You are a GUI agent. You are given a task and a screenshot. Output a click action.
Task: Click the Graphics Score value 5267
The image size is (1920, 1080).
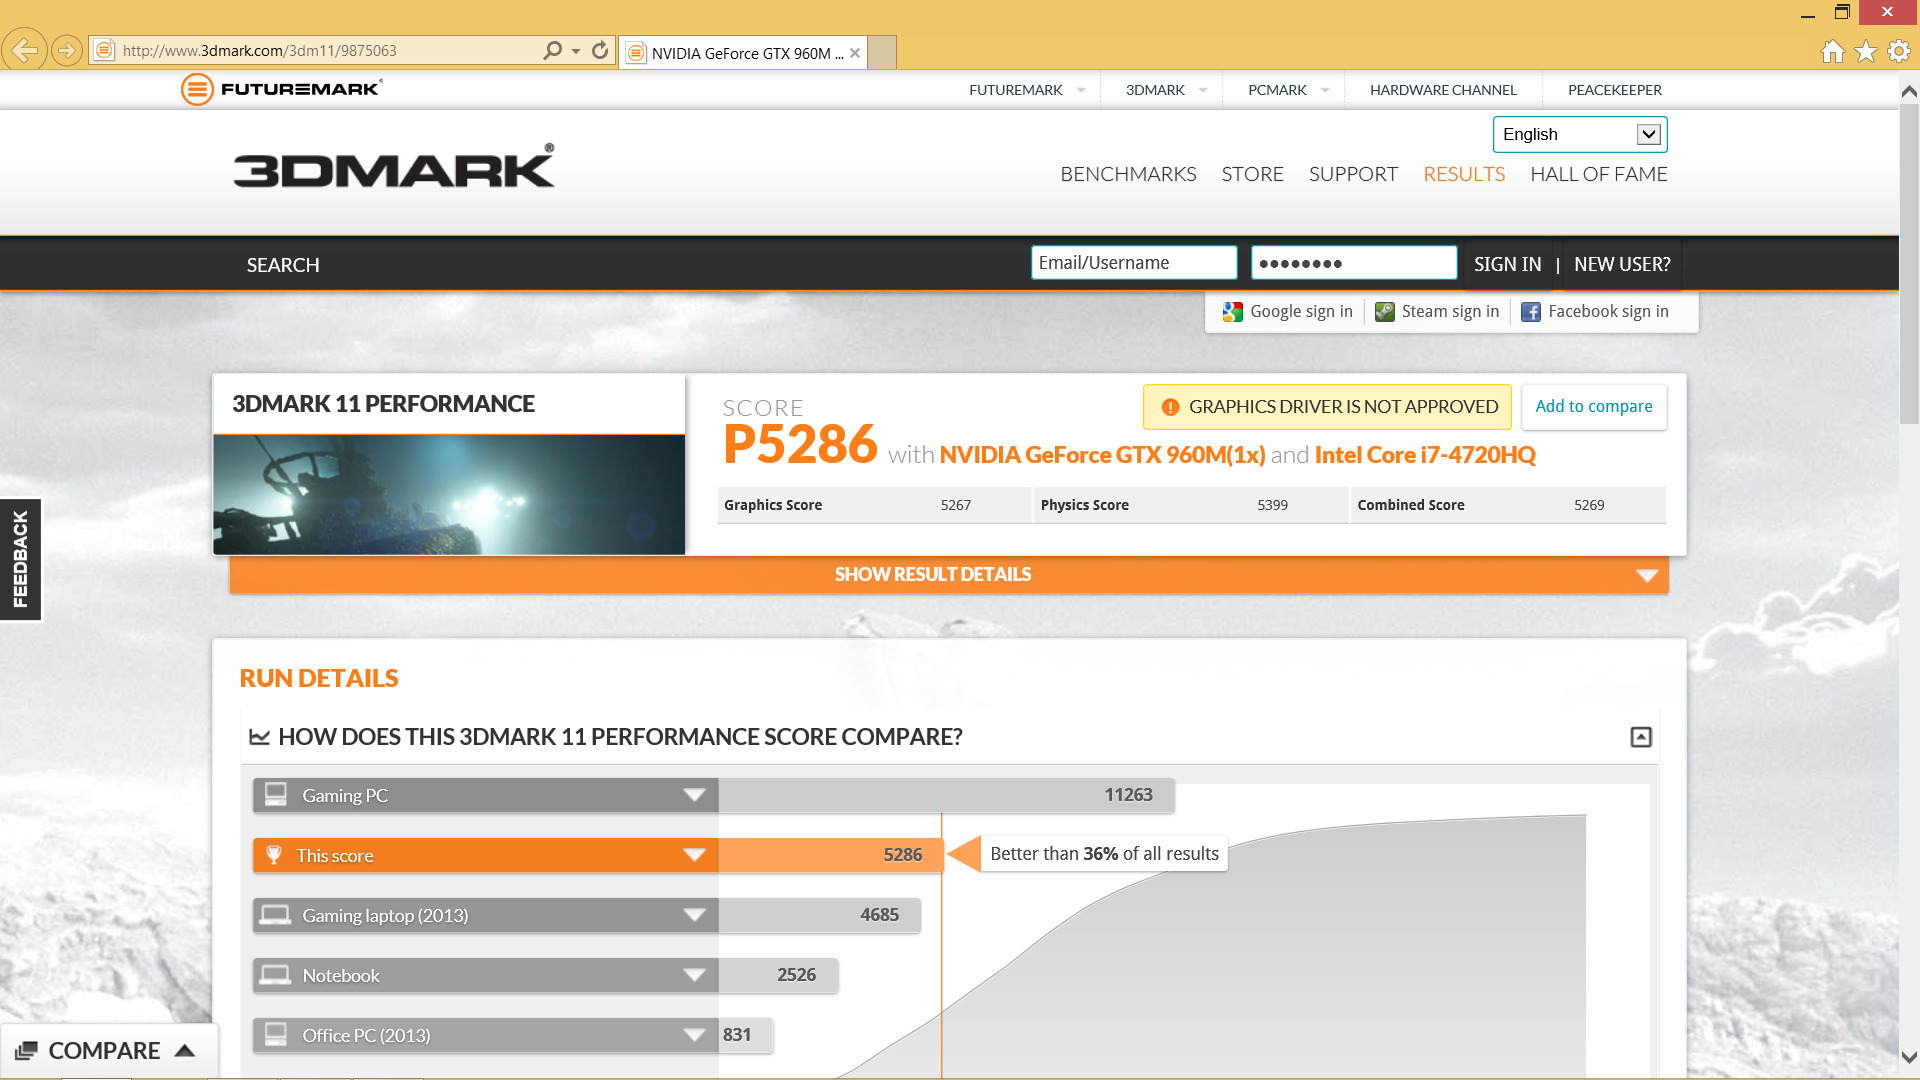(x=956, y=506)
